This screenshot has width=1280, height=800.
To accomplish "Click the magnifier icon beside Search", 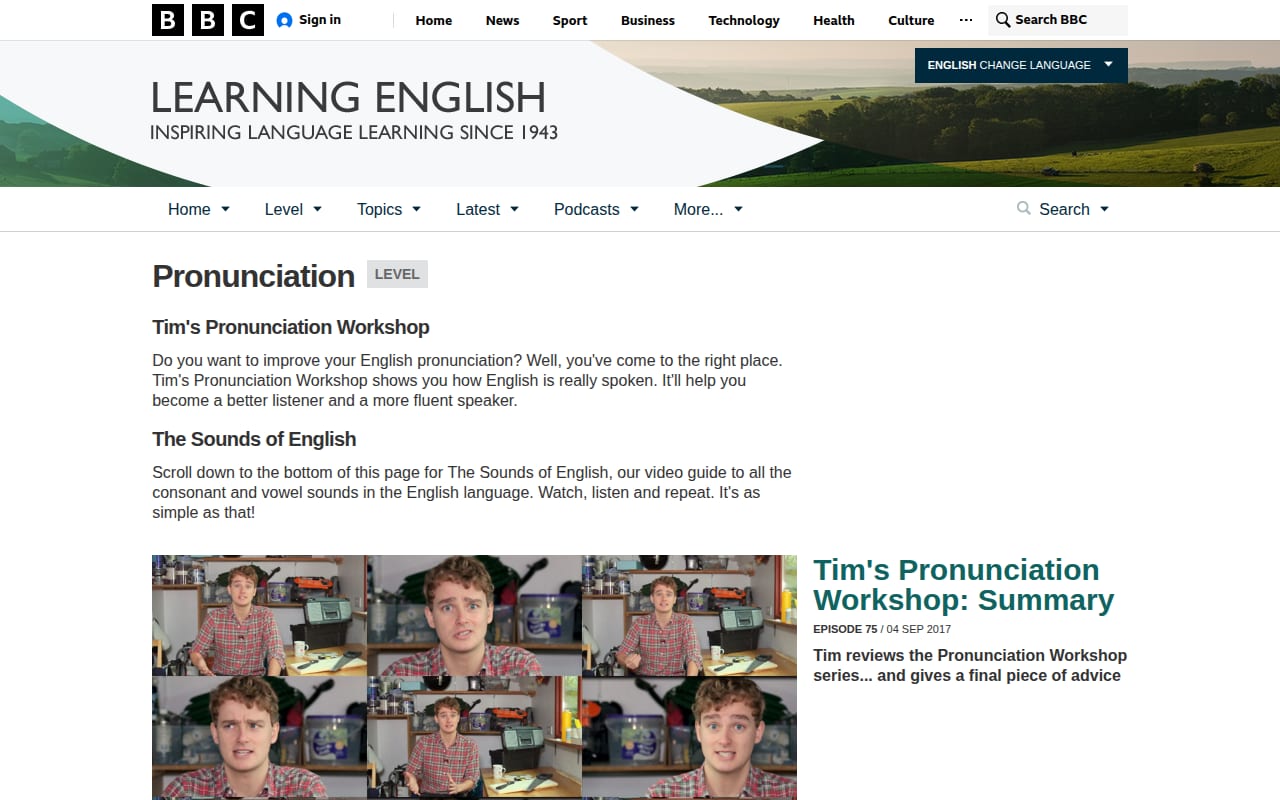I will (x=1023, y=209).
